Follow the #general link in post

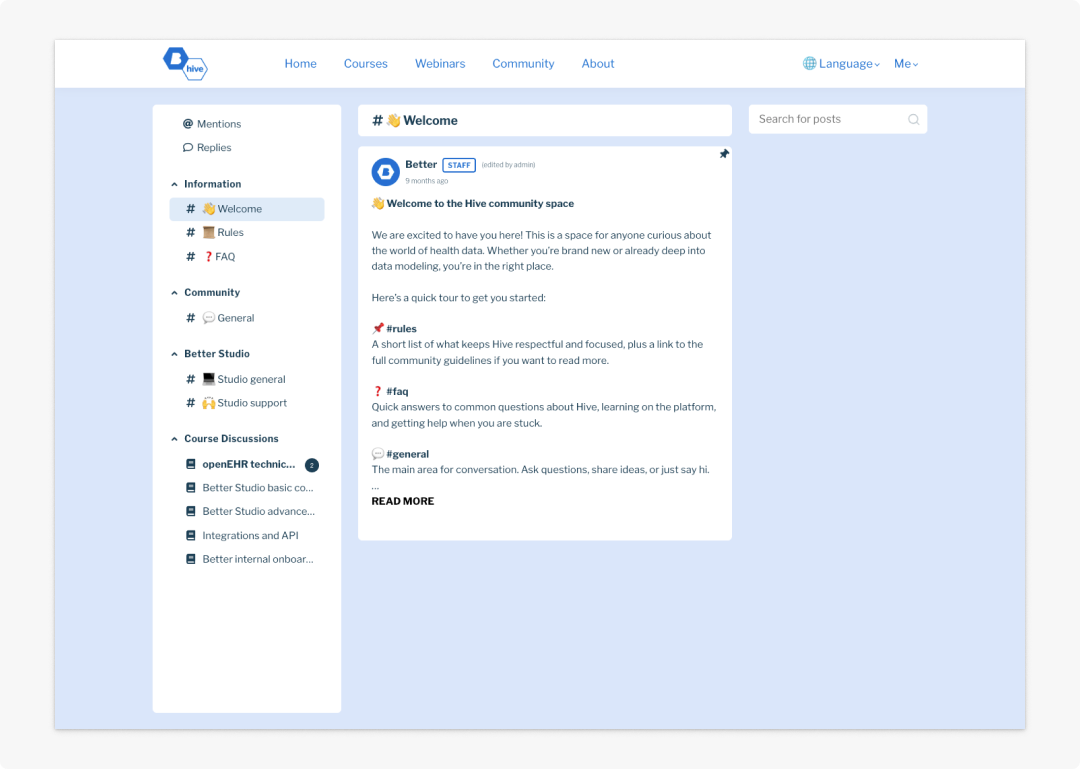(x=408, y=454)
